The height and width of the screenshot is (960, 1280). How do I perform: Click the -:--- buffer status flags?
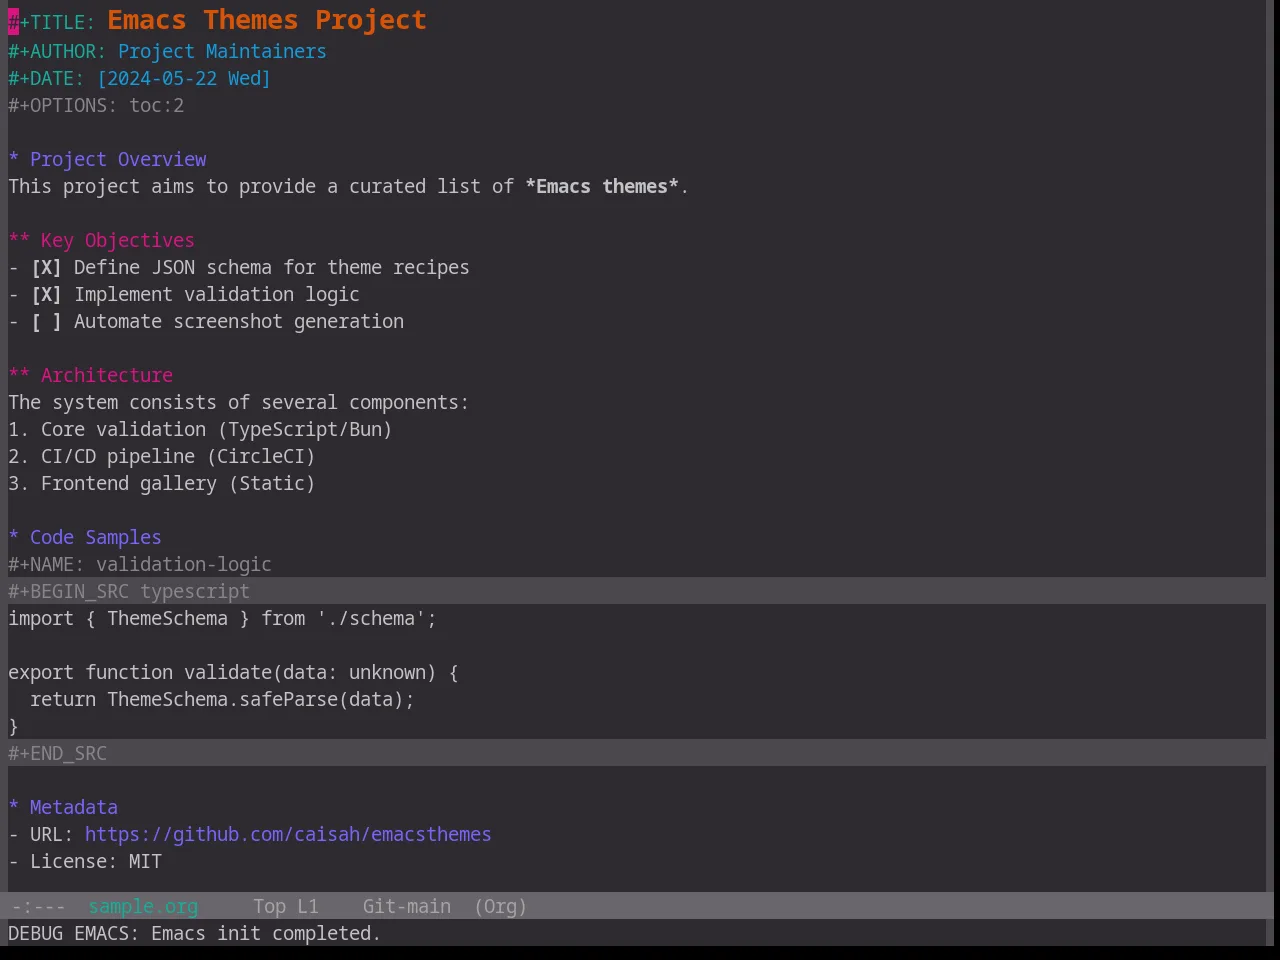(38, 907)
